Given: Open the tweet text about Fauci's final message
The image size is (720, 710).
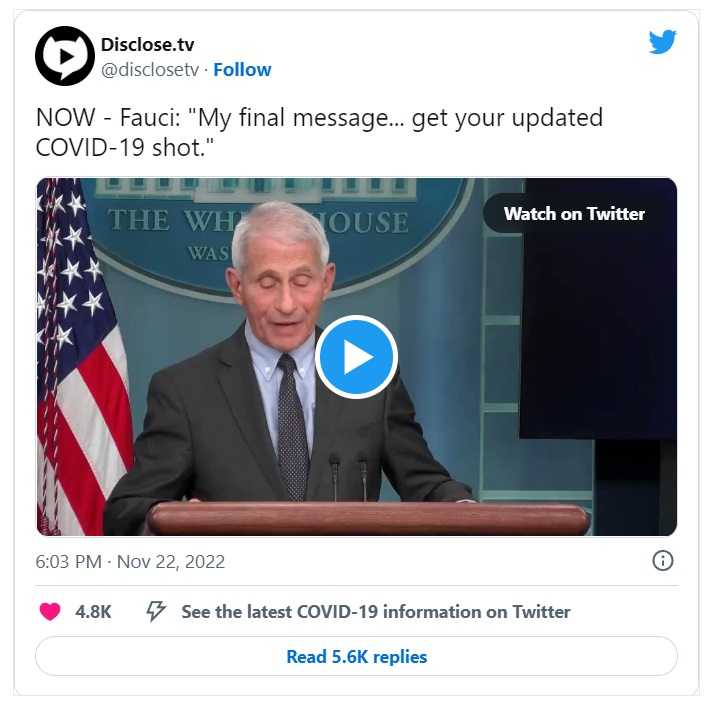Looking at the screenshot, I should click(x=319, y=132).
